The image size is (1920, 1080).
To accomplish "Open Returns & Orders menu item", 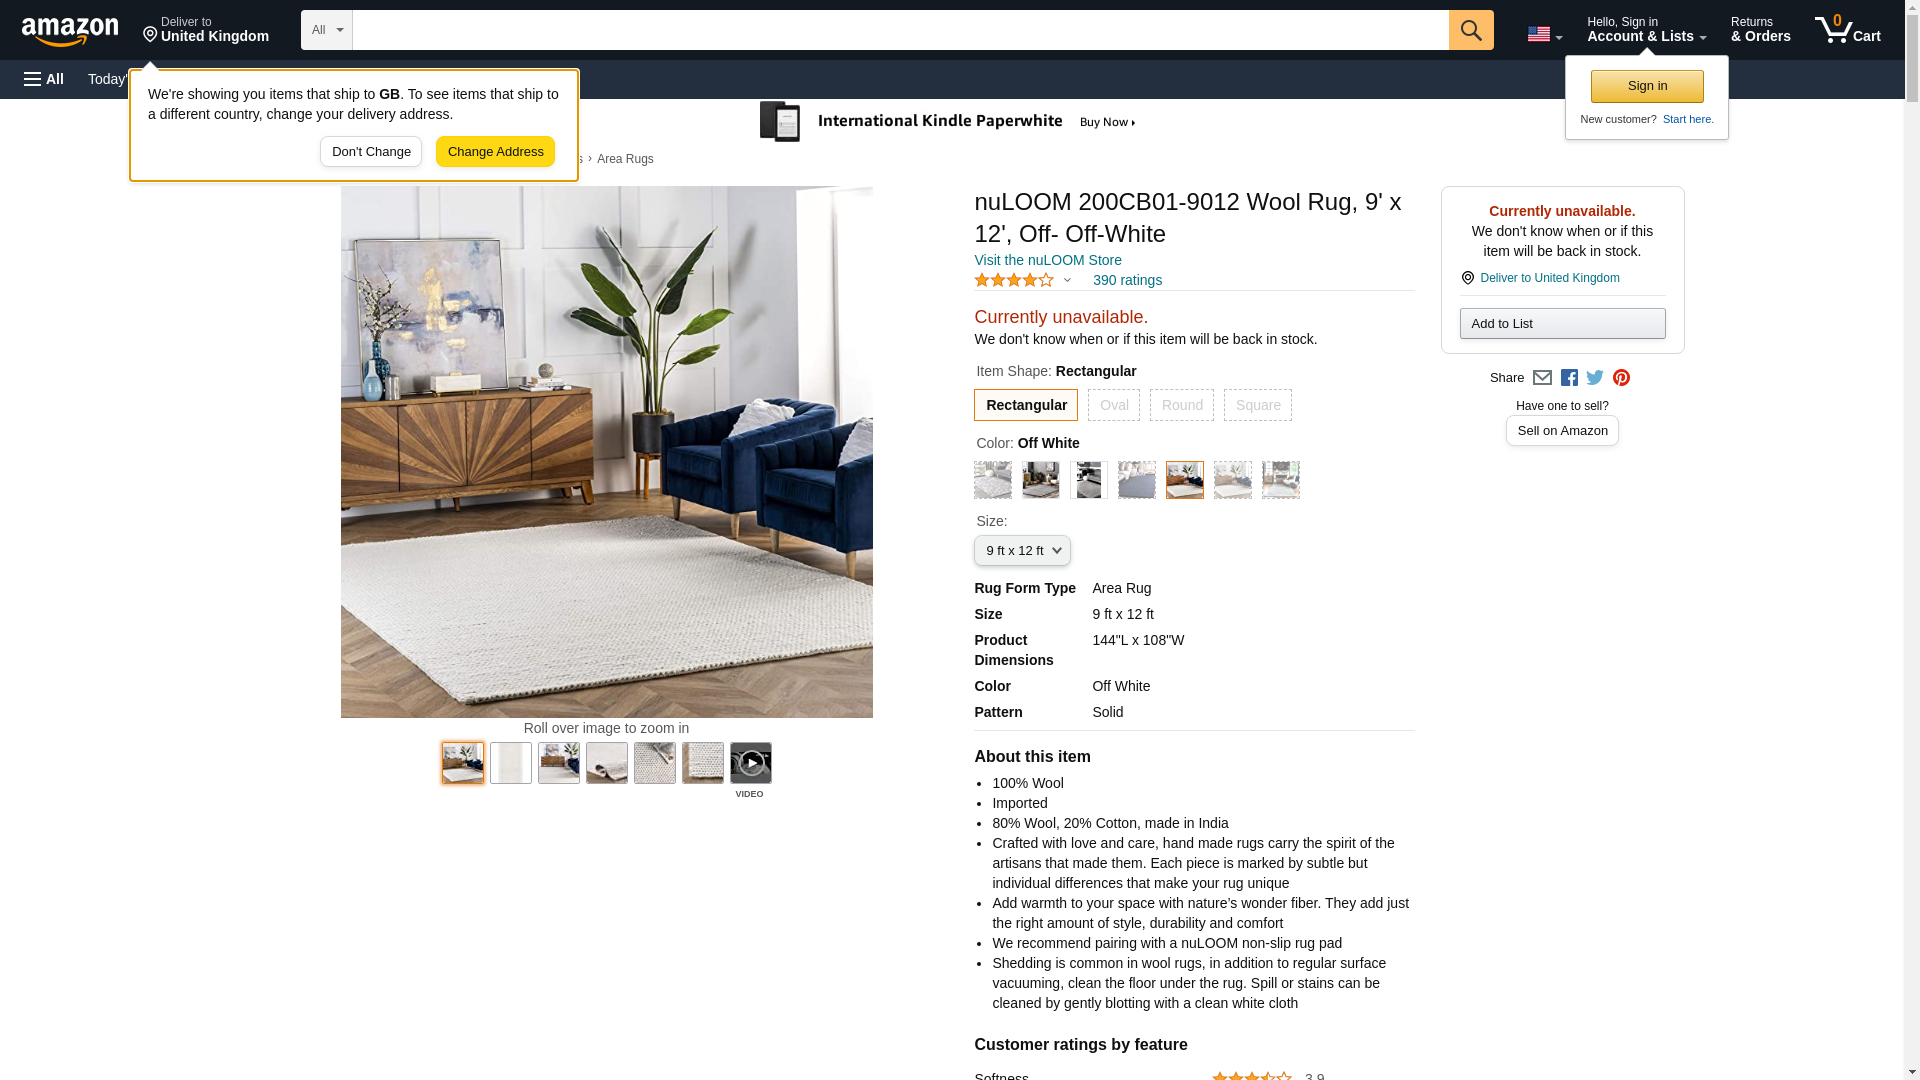I will (1760, 29).
